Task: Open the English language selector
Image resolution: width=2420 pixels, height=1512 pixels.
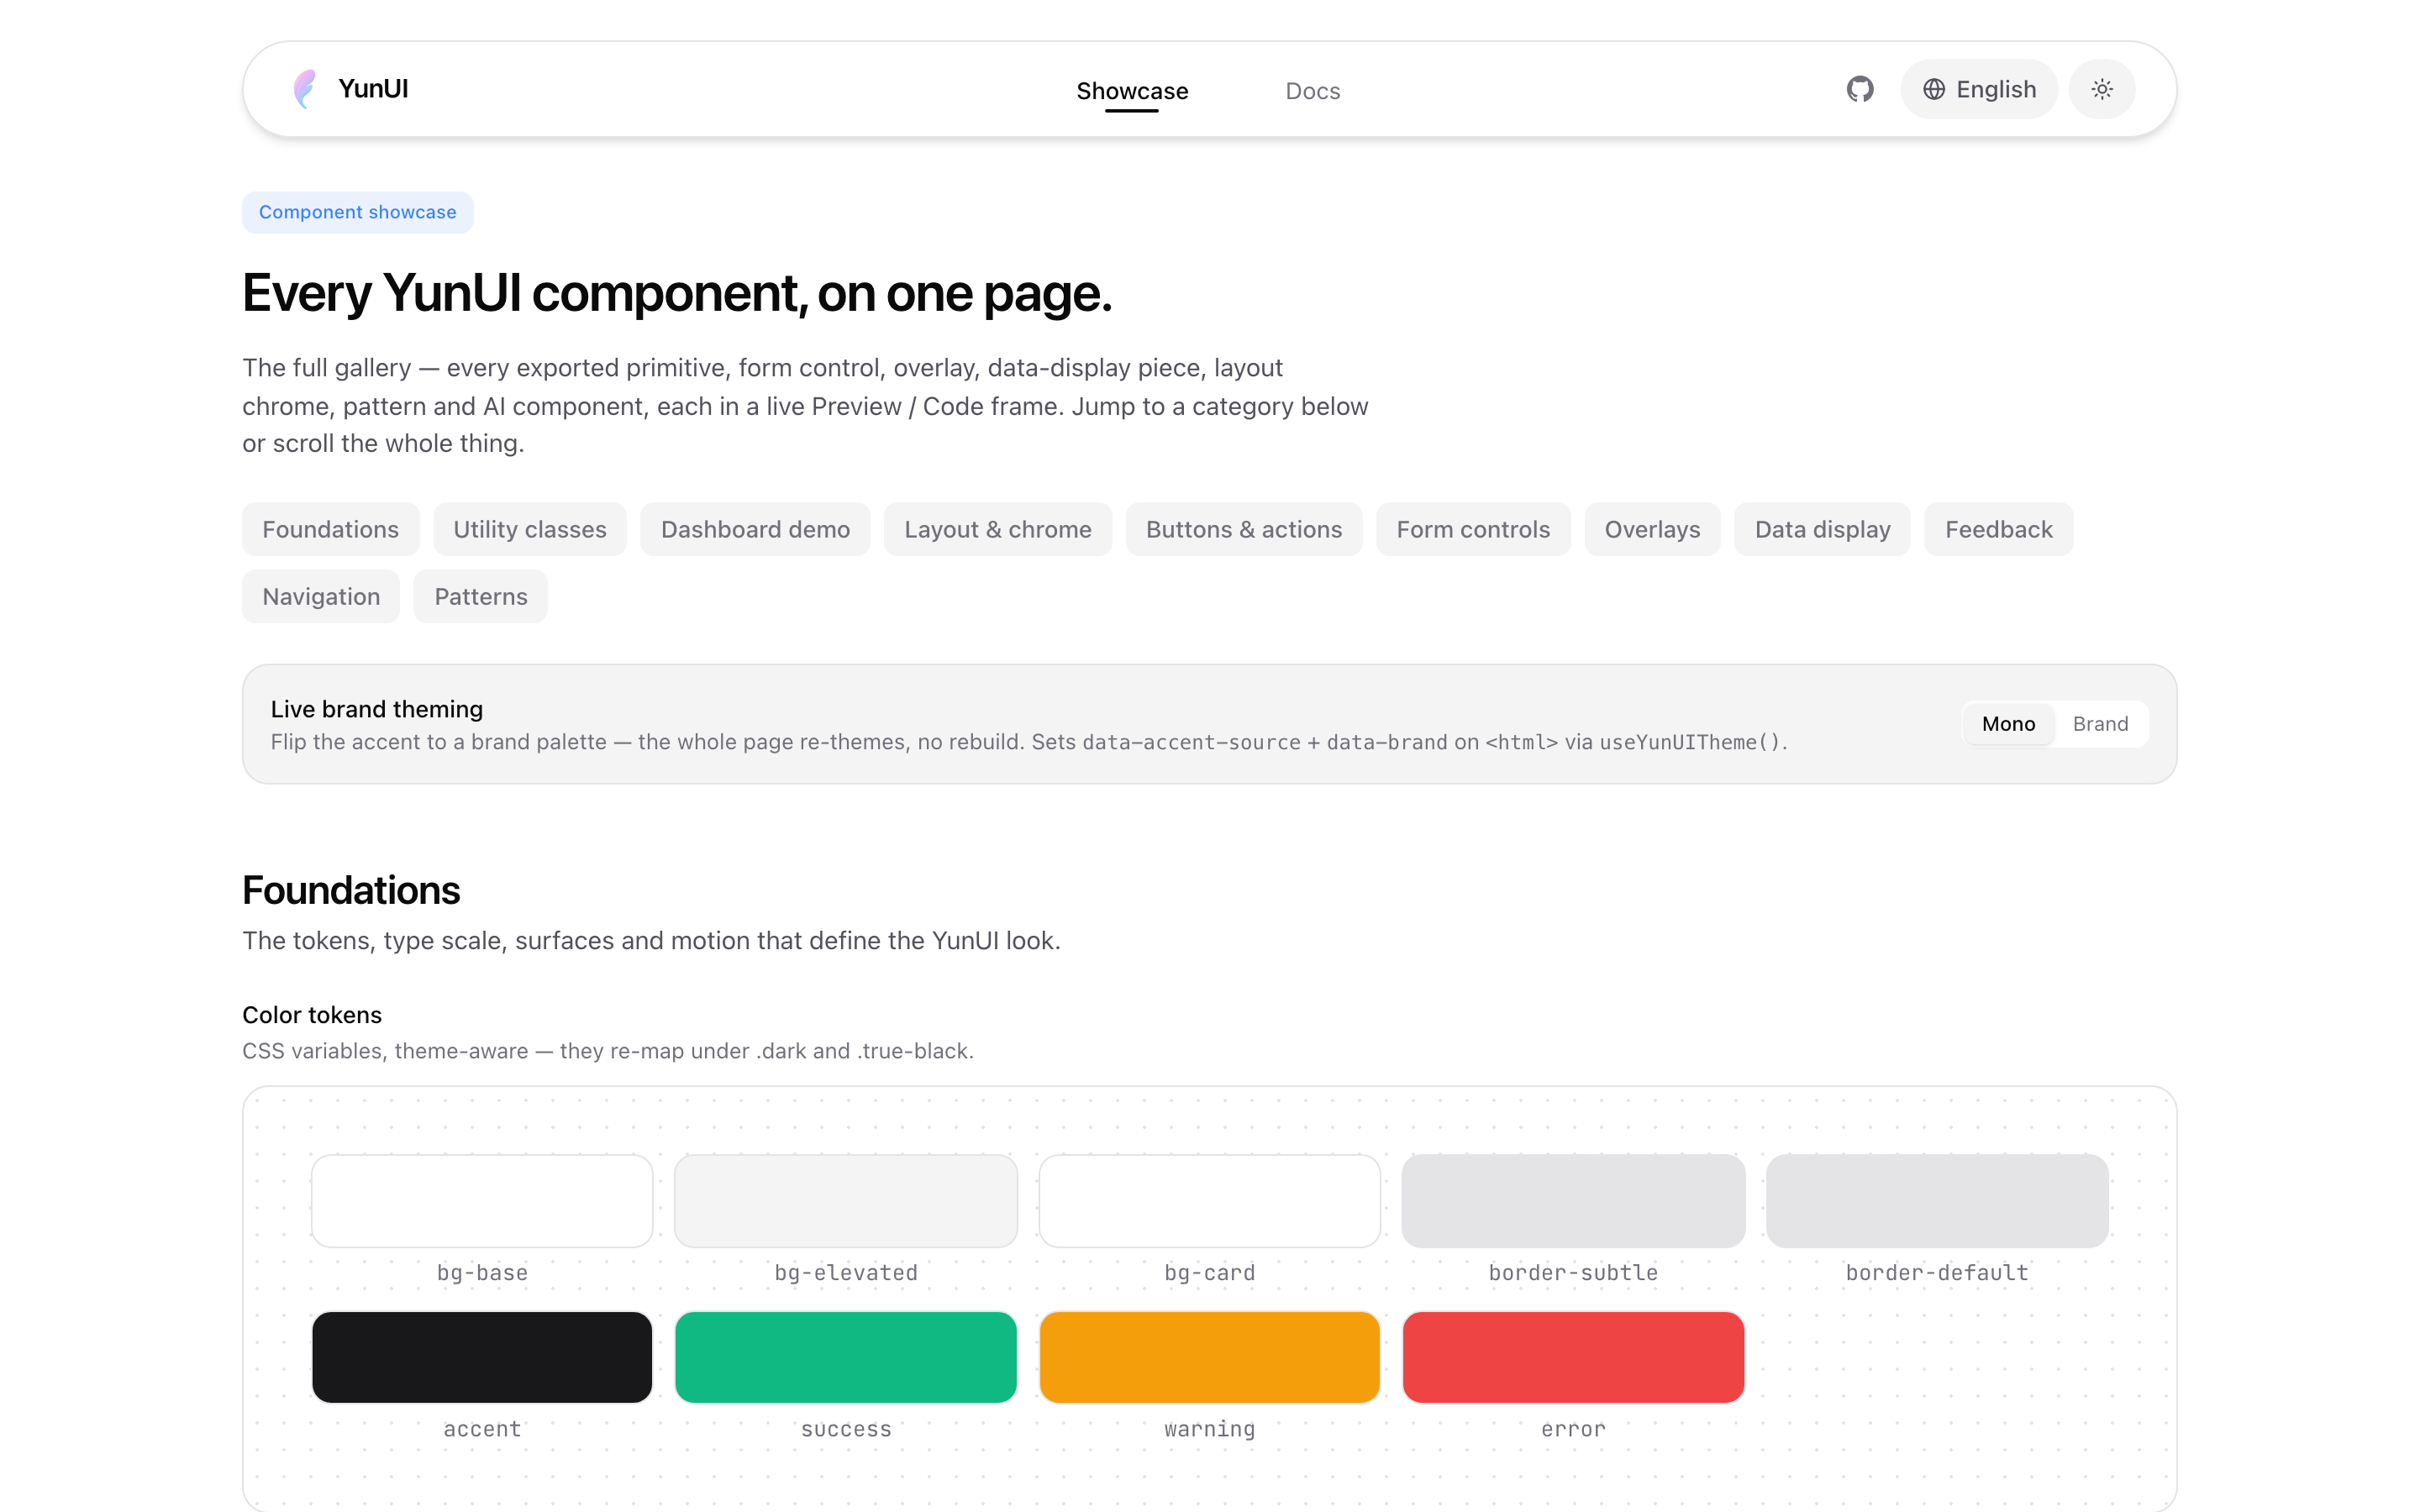Action: point(1979,89)
